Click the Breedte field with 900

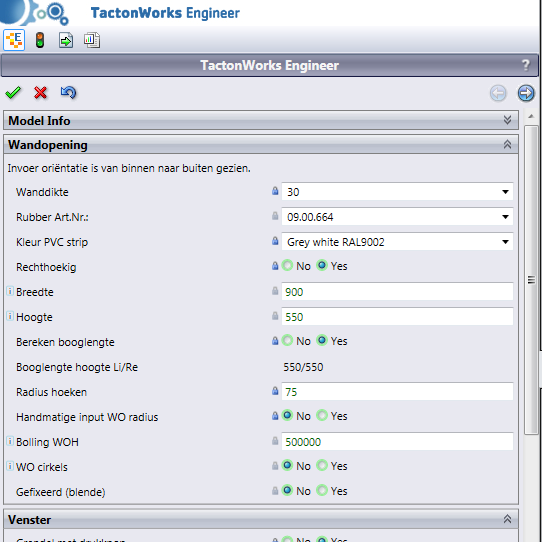397,292
